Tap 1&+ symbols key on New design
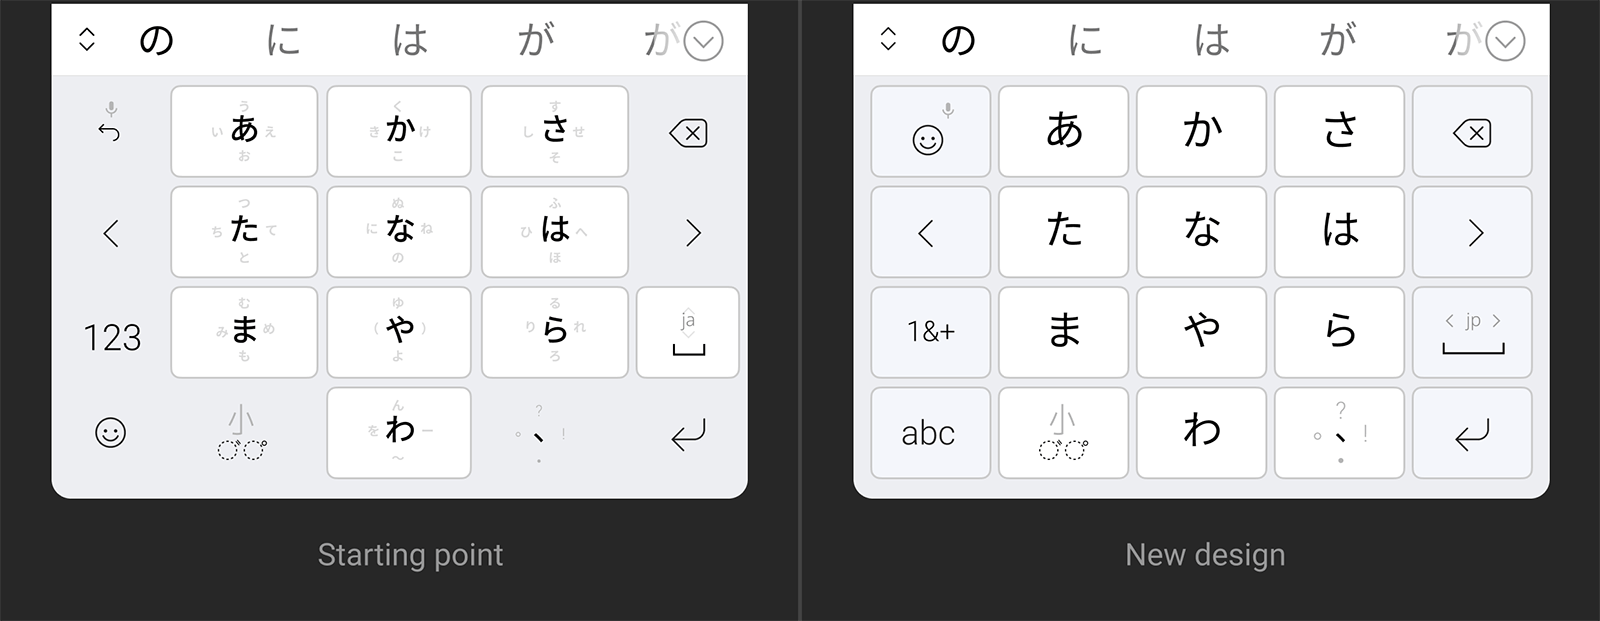Image resolution: width=1600 pixels, height=621 pixels. coord(930,332)
